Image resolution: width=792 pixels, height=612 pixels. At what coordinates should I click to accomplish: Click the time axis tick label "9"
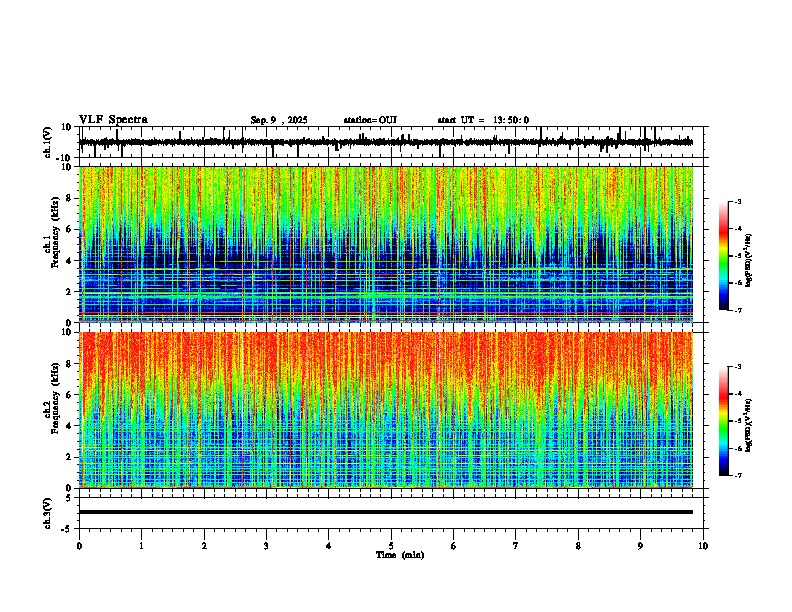point(640,546)
